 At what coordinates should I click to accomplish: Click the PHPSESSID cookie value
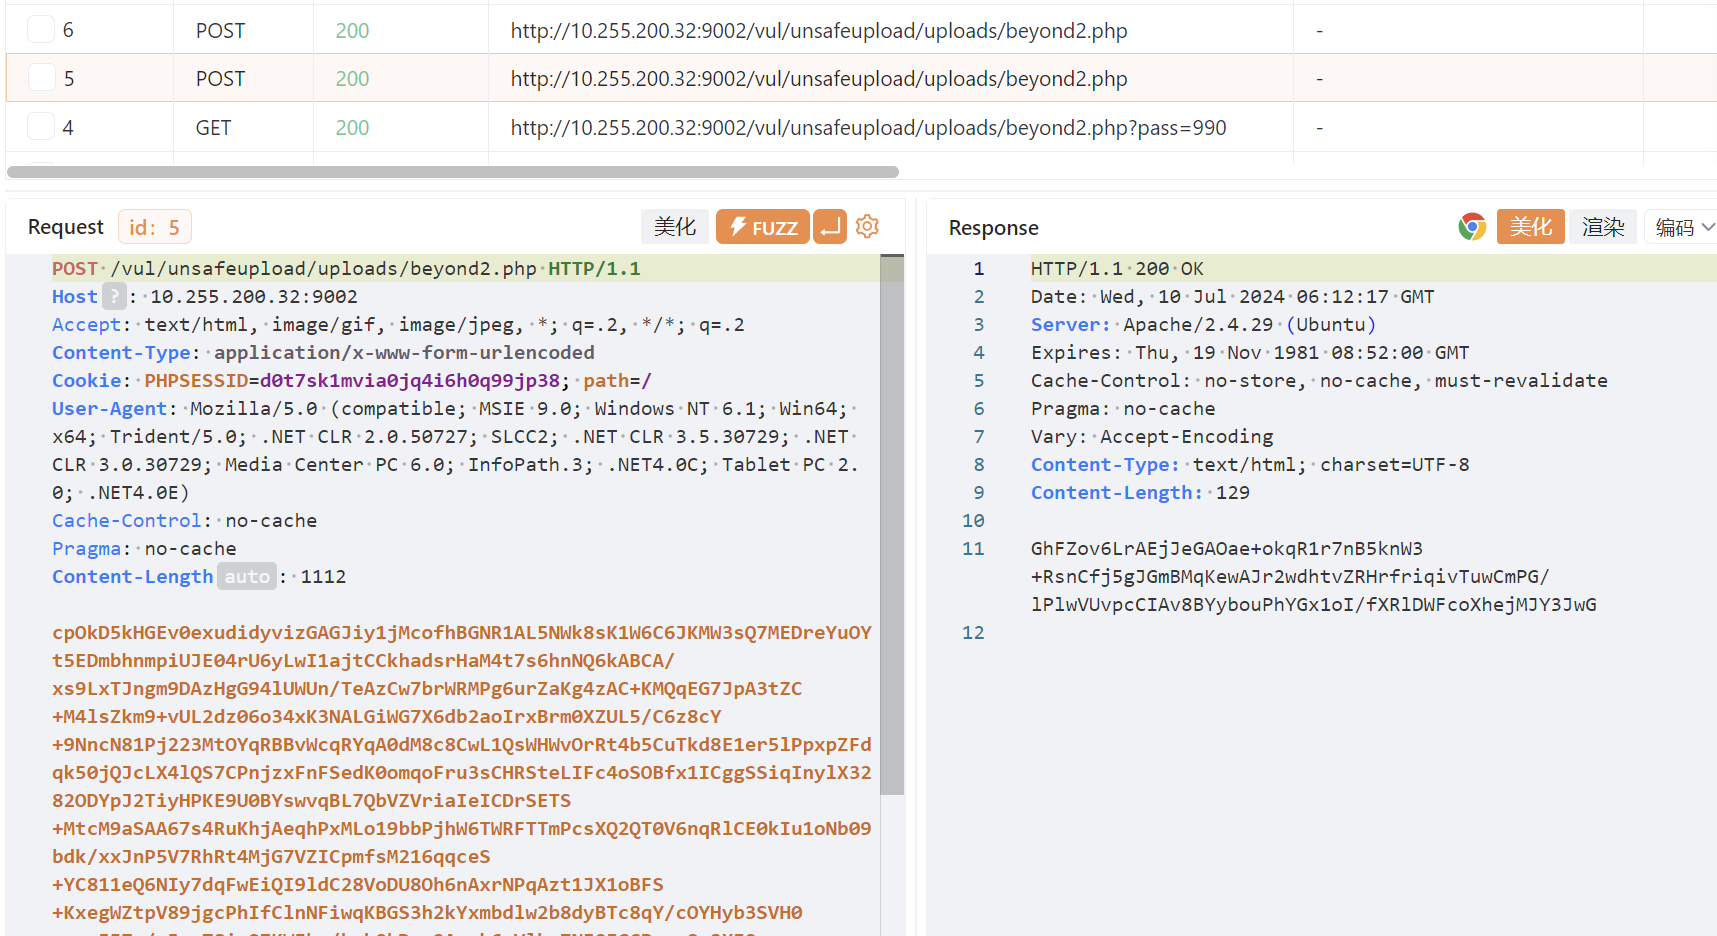pyautogui.click(x=410, y=380)
